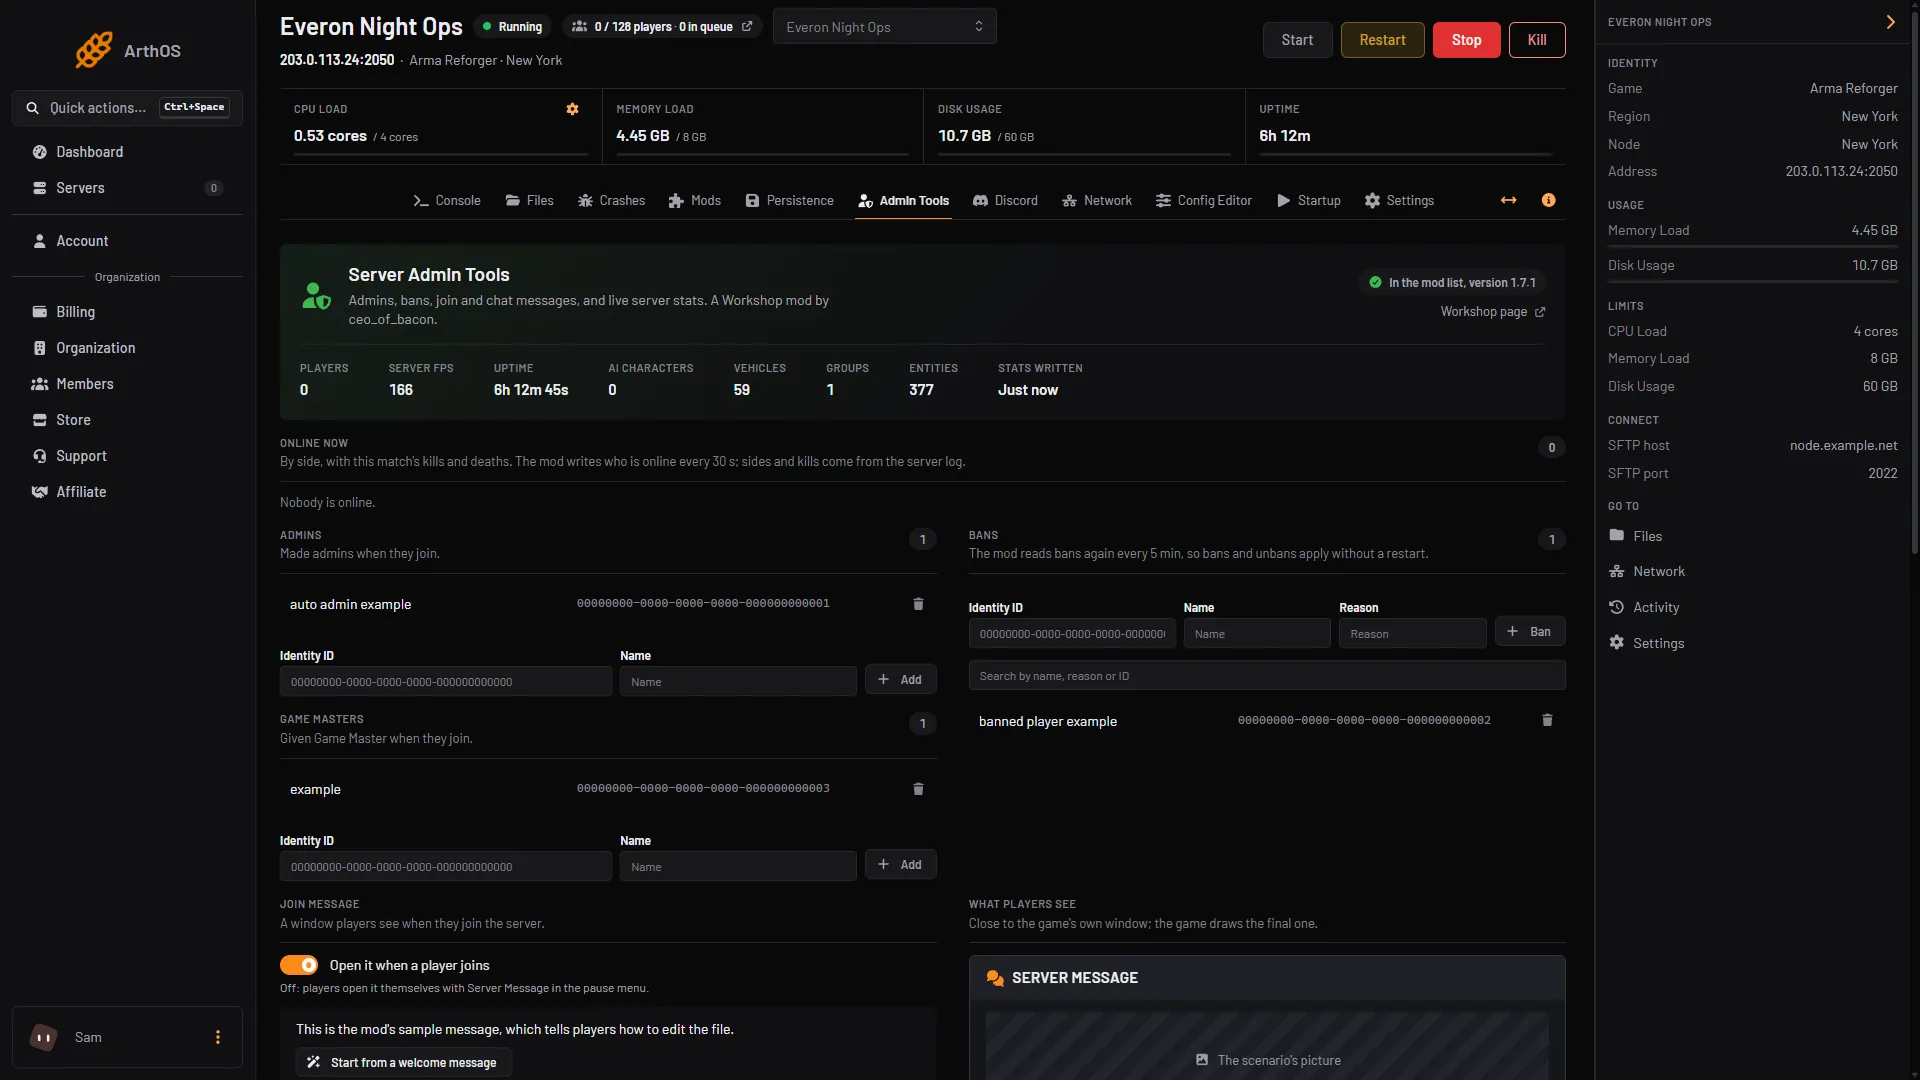1920x1080 pixels.
Task: Open the Everon Night Ops server selector
Action: (x=884, y=27)
